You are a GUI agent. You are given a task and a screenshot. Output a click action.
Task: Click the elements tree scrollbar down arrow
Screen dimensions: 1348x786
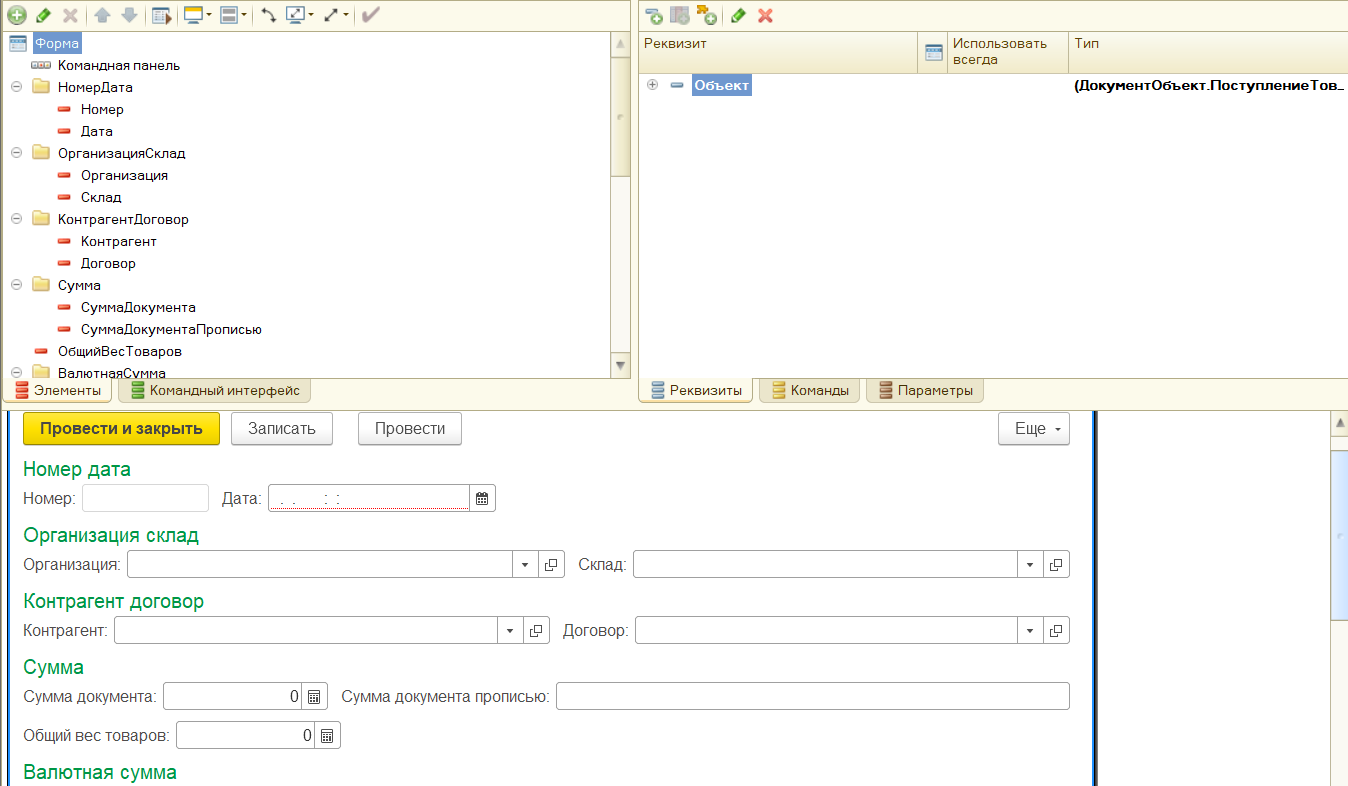pyautogui.click(x=619, y=366)
